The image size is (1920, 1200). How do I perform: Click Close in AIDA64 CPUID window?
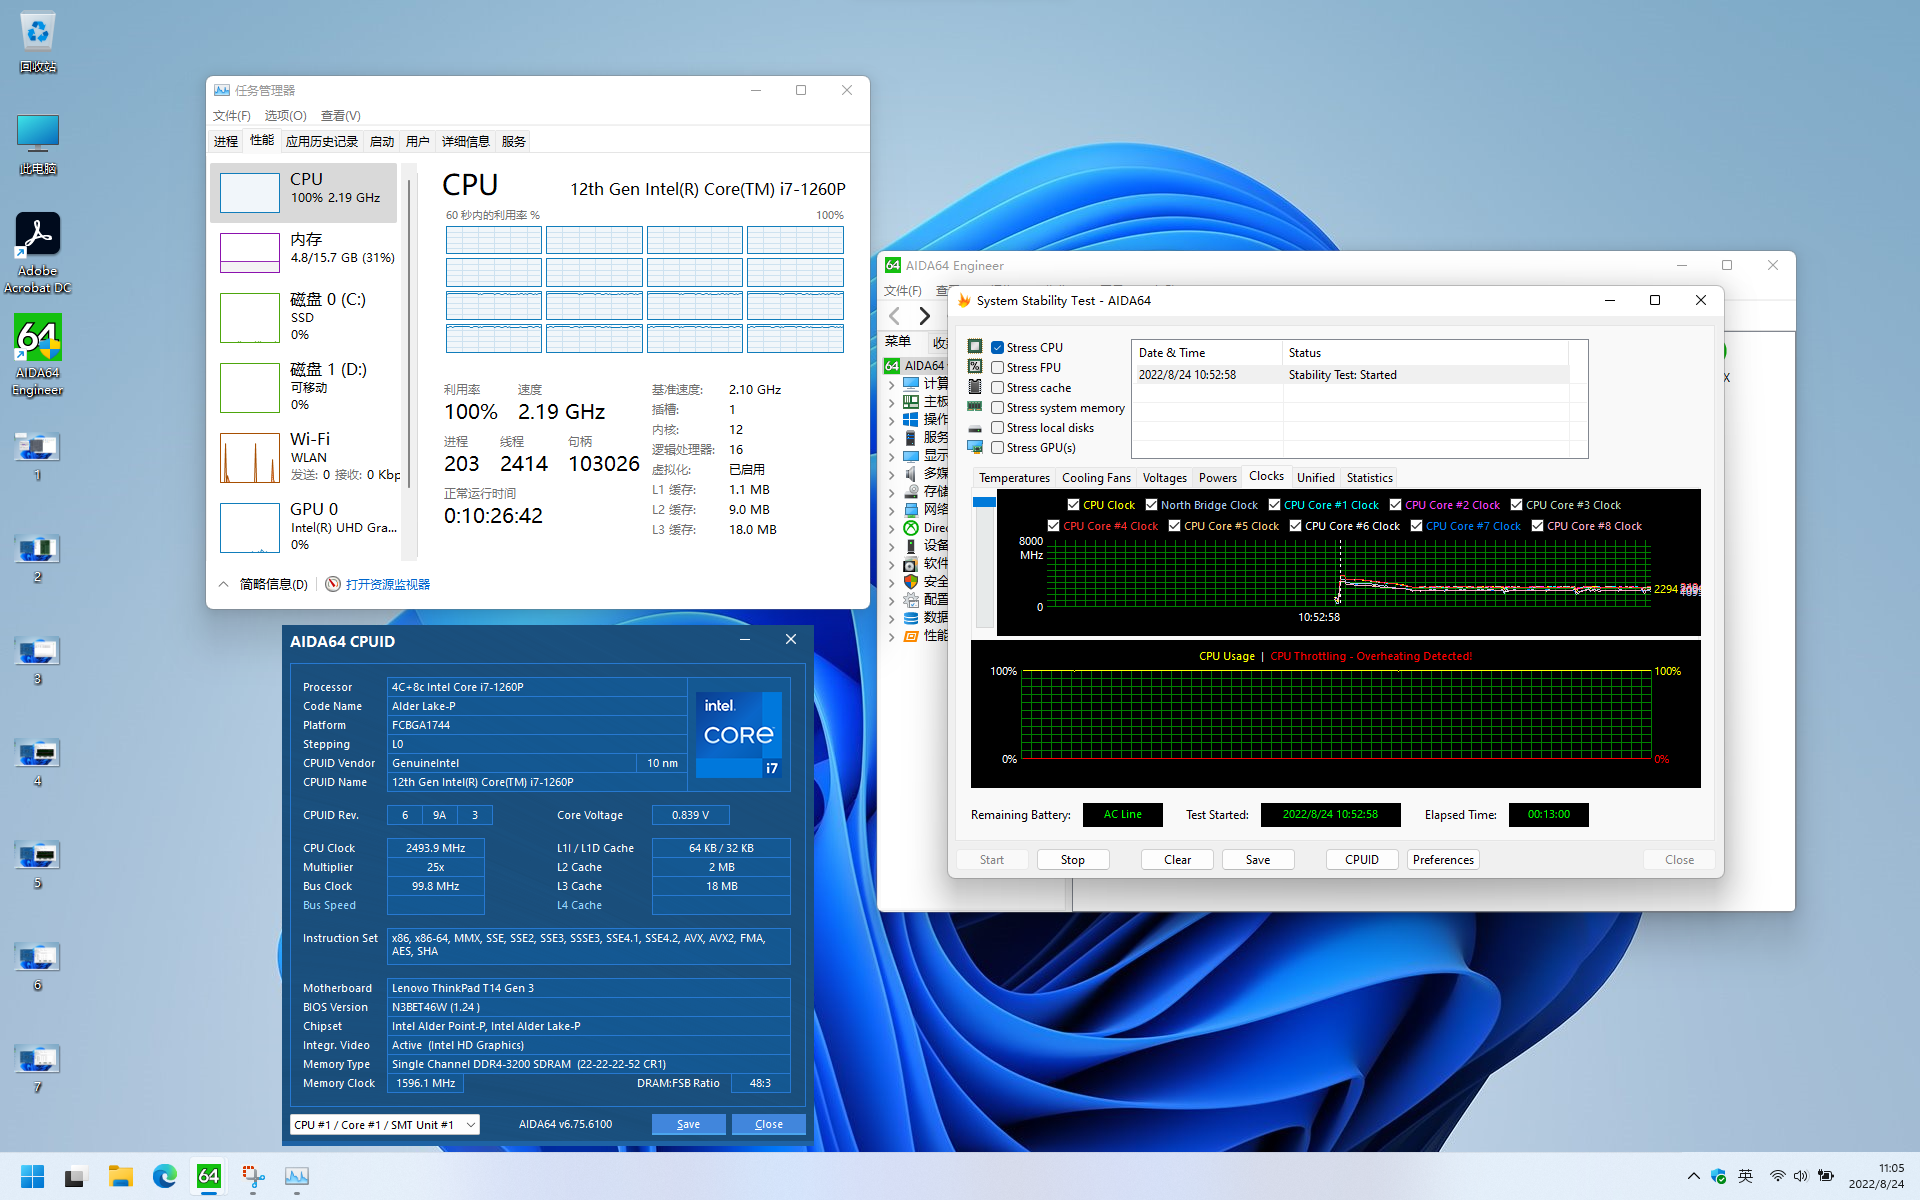[768, 1124]
